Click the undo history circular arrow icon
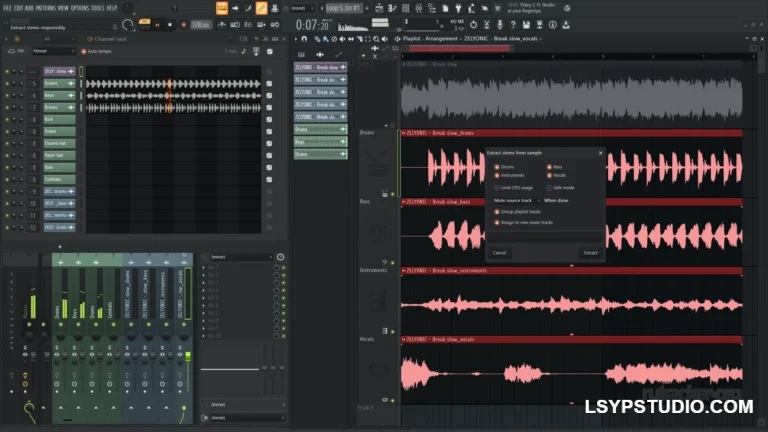Viewport: 768px width, 432px height. [x=473, y=24]
